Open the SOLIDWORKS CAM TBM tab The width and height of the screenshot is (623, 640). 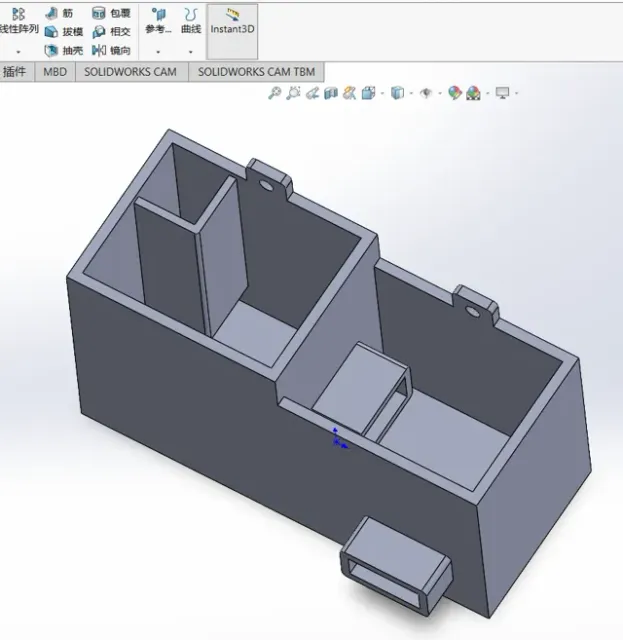pos(256,72)
